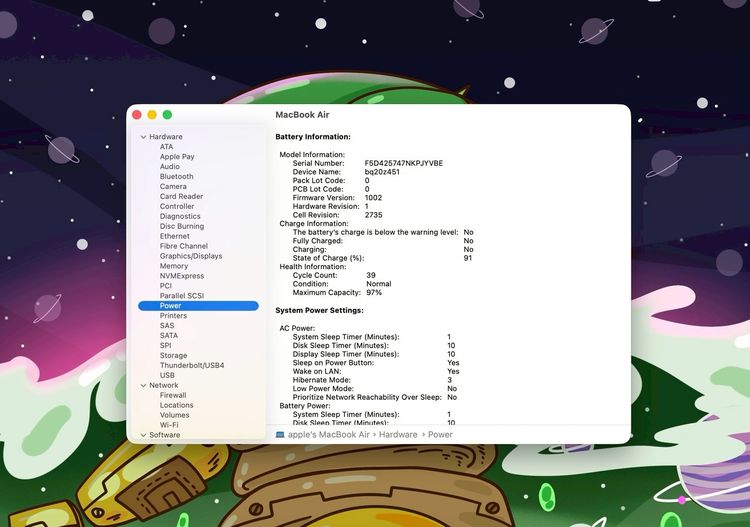Open the Firewall network entry
The image size is (750, 527).
pos(173,395)
